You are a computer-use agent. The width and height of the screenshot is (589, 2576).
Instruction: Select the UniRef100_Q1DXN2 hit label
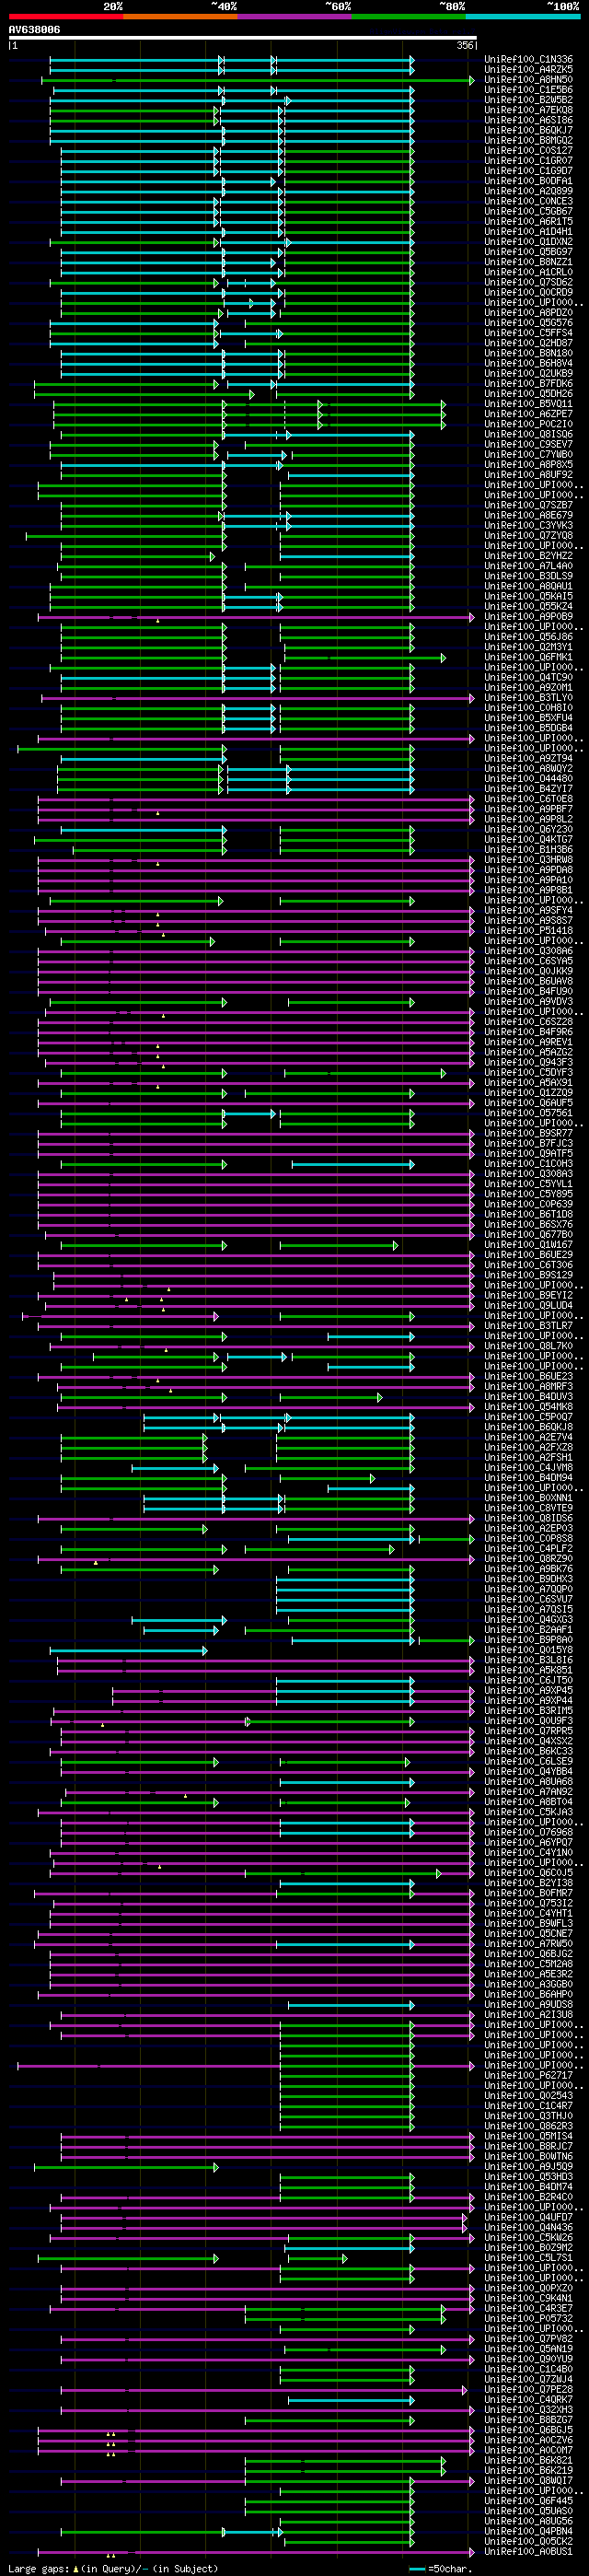(x=528, y=242)
